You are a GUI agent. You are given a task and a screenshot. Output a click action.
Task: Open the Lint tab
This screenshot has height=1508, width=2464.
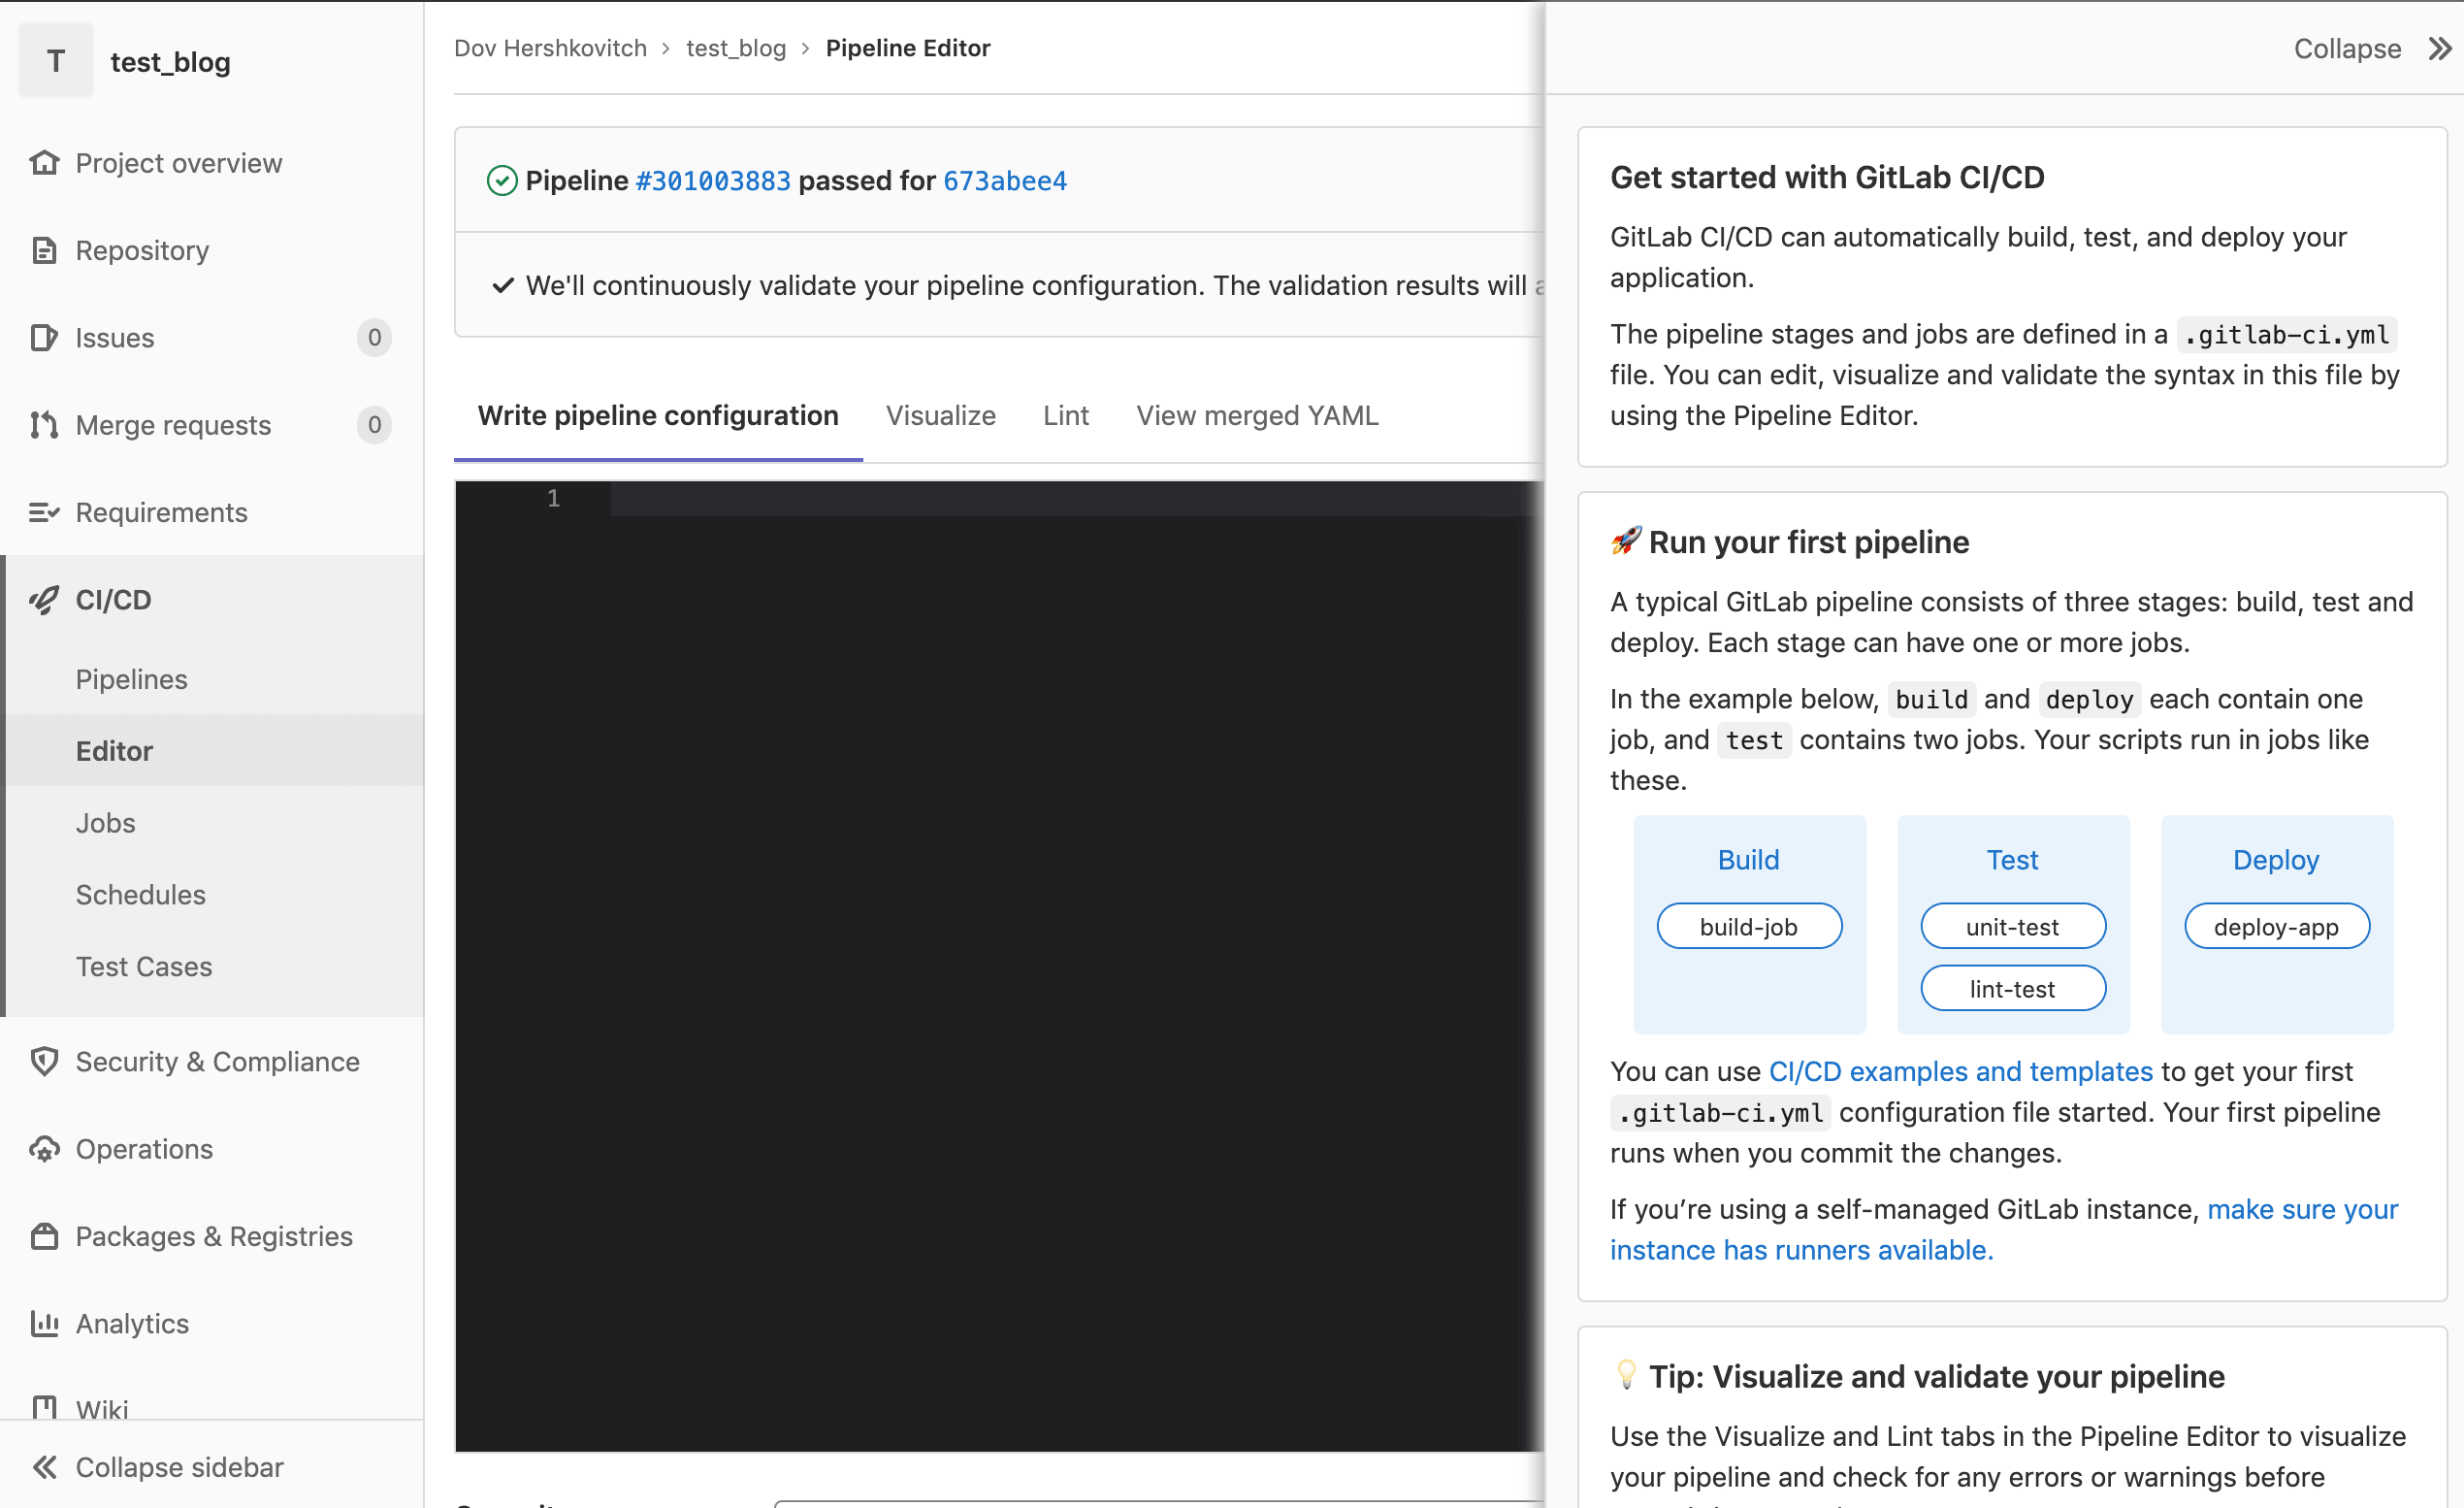click(x=1065, y=415)
